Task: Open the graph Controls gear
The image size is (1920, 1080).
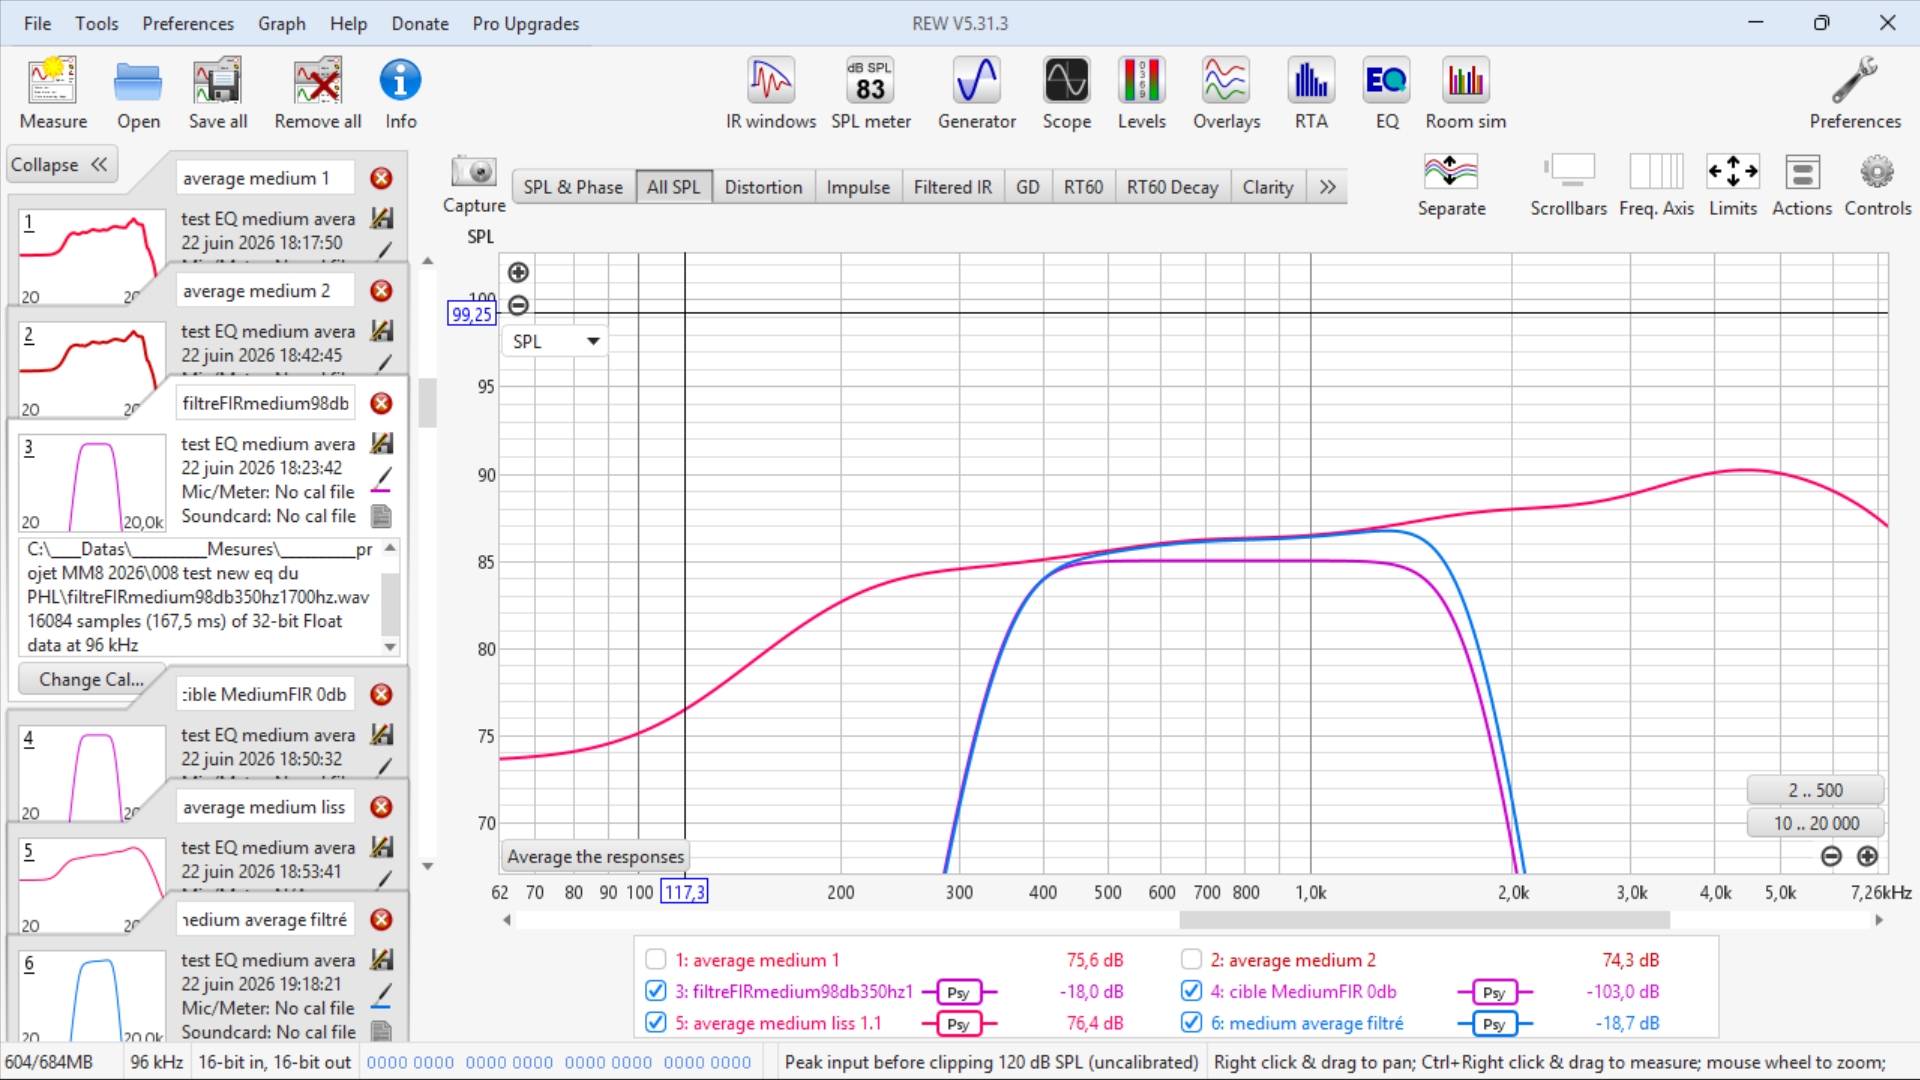Action: pos(1878,185)
